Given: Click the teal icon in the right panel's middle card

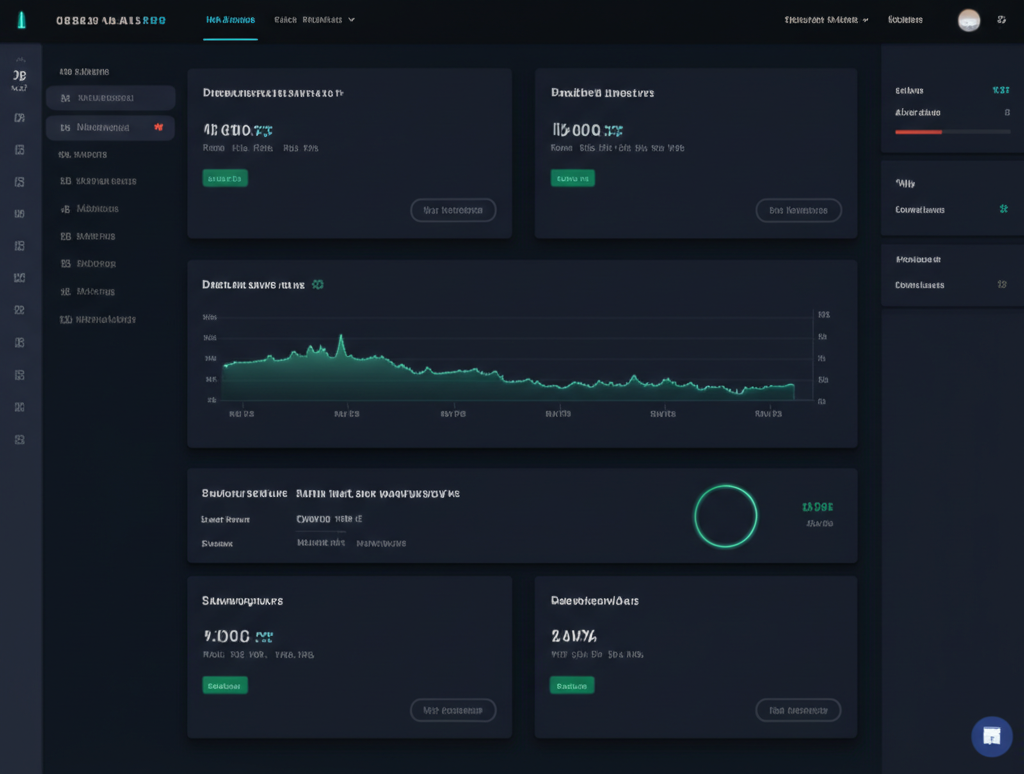Looking at the screenshot, I should pyautogui.click(x=1002, y=209).
